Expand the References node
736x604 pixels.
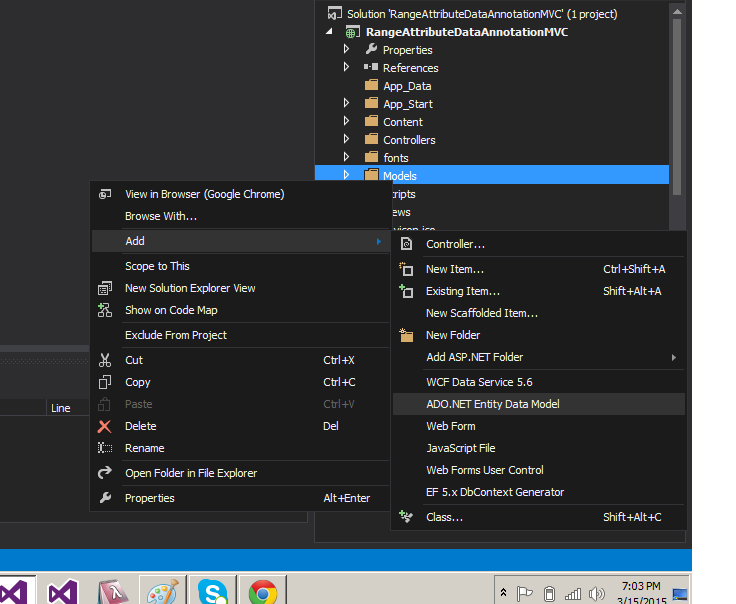pyautogui.click(x=346, y=67)
